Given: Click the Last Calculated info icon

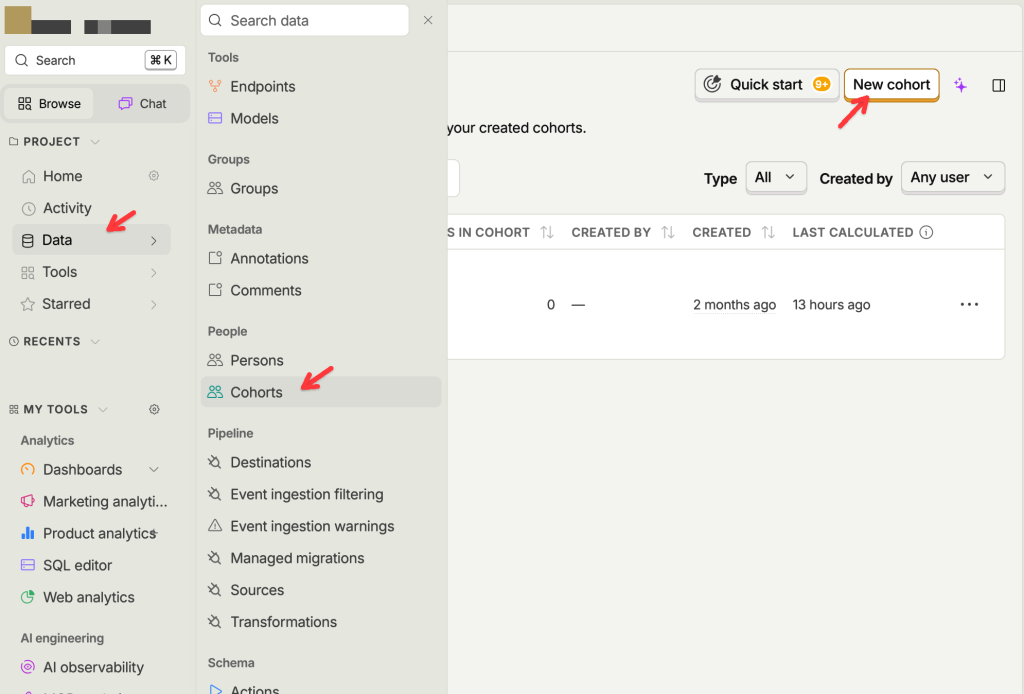Looking at the screenshot, I should pyautogui.click(x=926, y=232).
